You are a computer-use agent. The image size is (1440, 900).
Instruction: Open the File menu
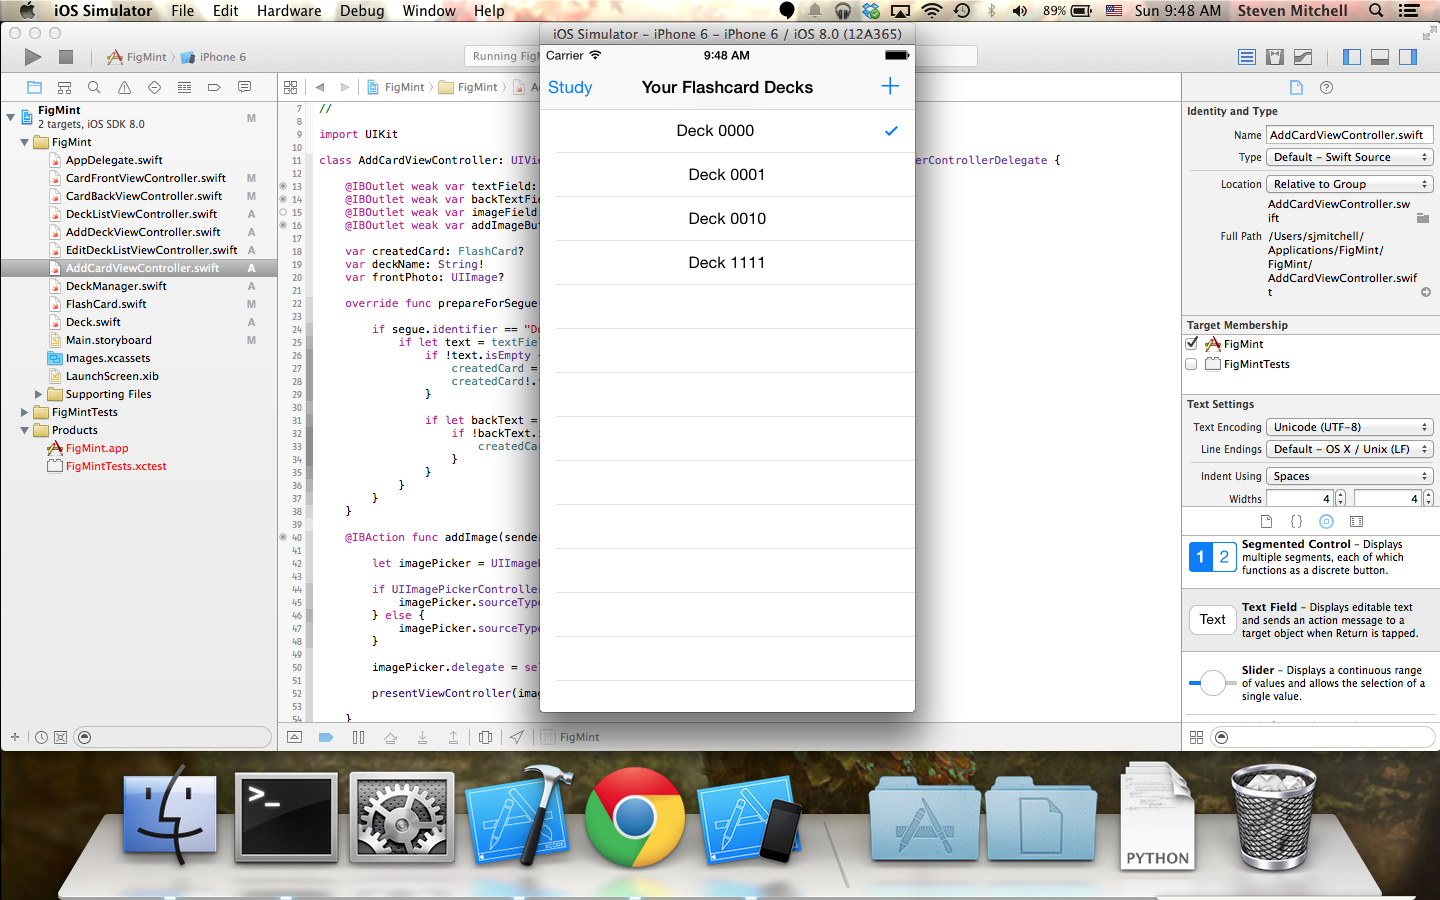(183, 11)
